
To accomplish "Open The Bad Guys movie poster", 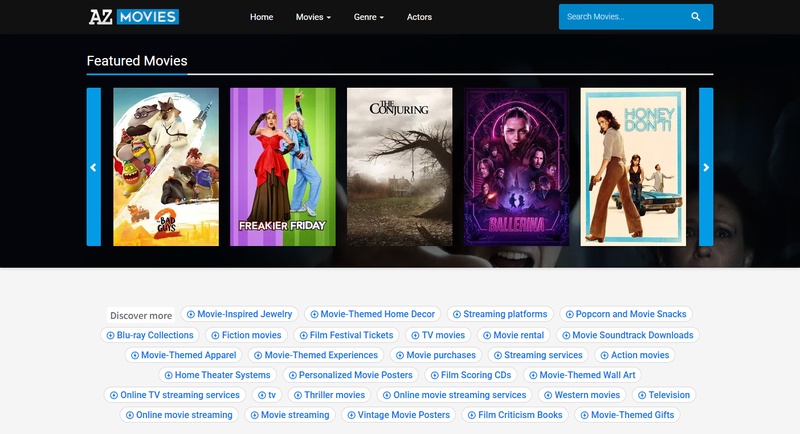I will tap(166, 167).
